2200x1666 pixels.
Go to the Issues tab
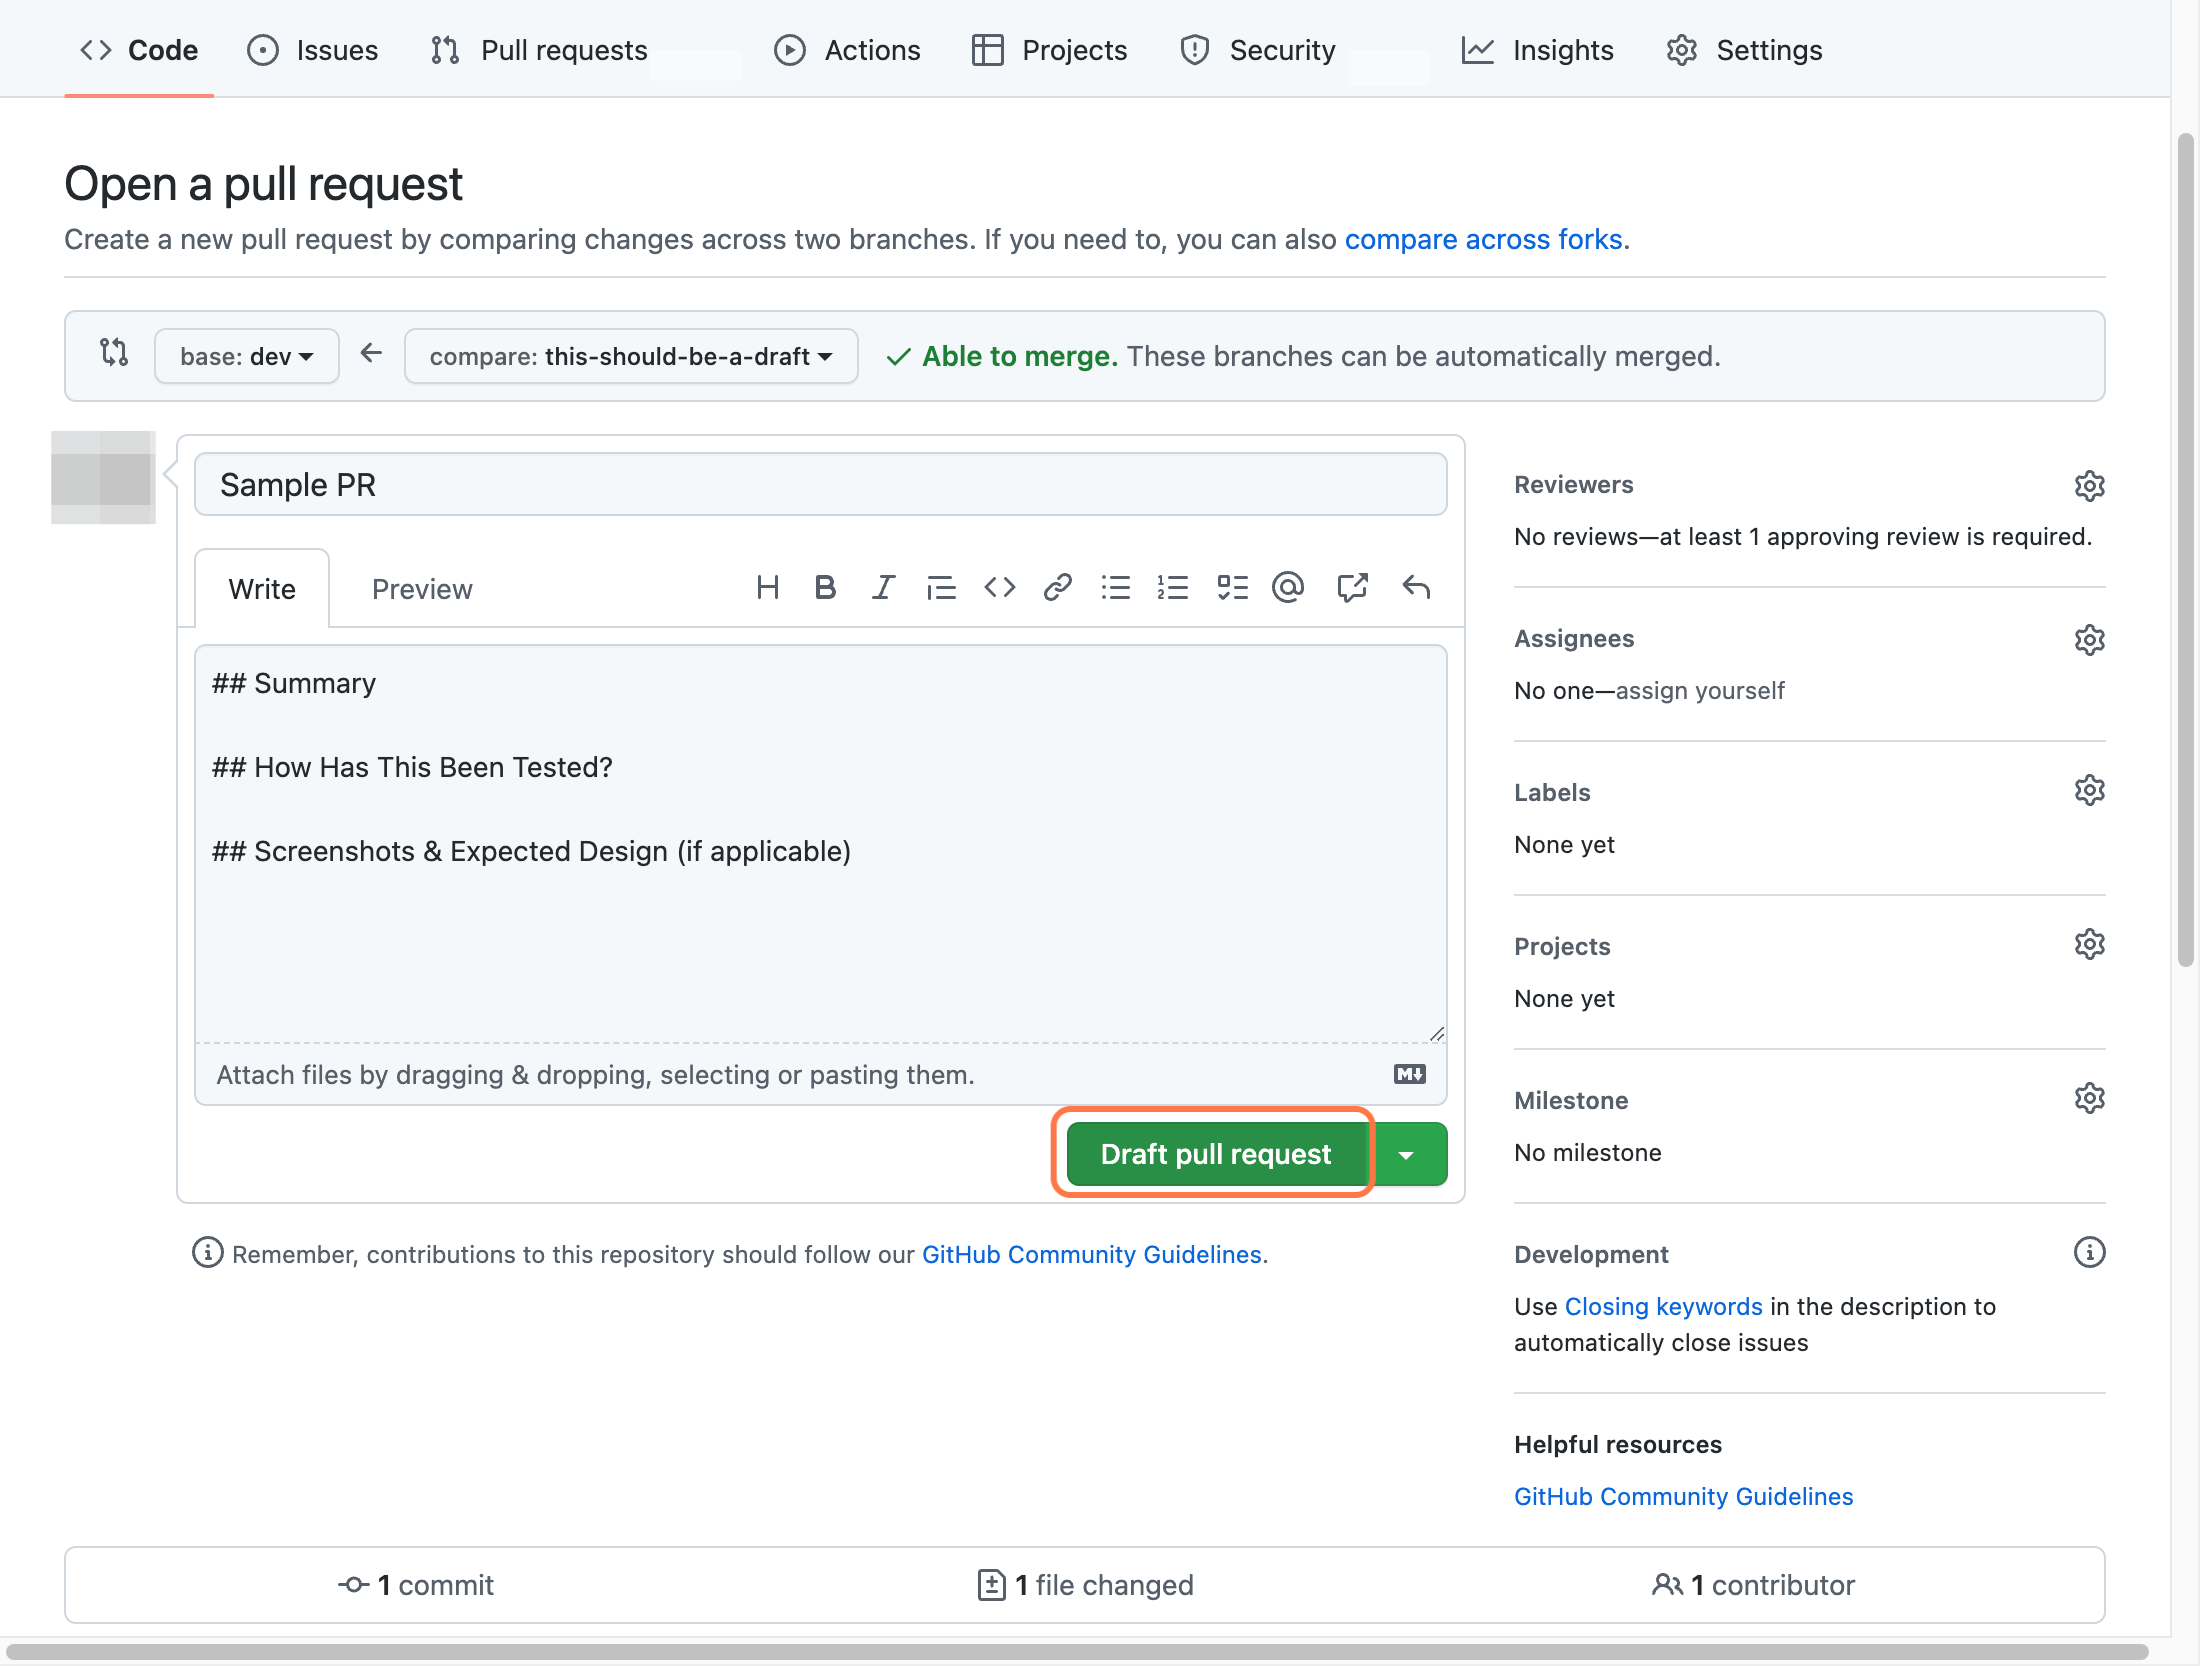click(313, 50)
